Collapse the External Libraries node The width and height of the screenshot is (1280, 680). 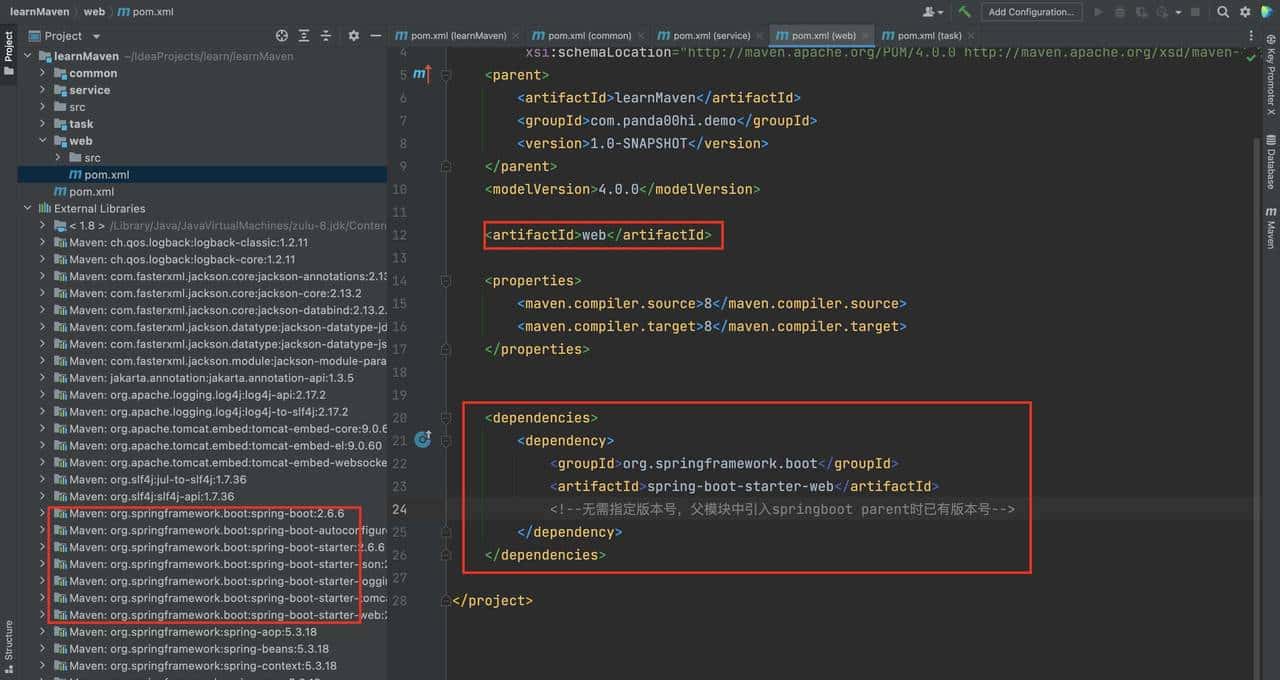[28, 208]
